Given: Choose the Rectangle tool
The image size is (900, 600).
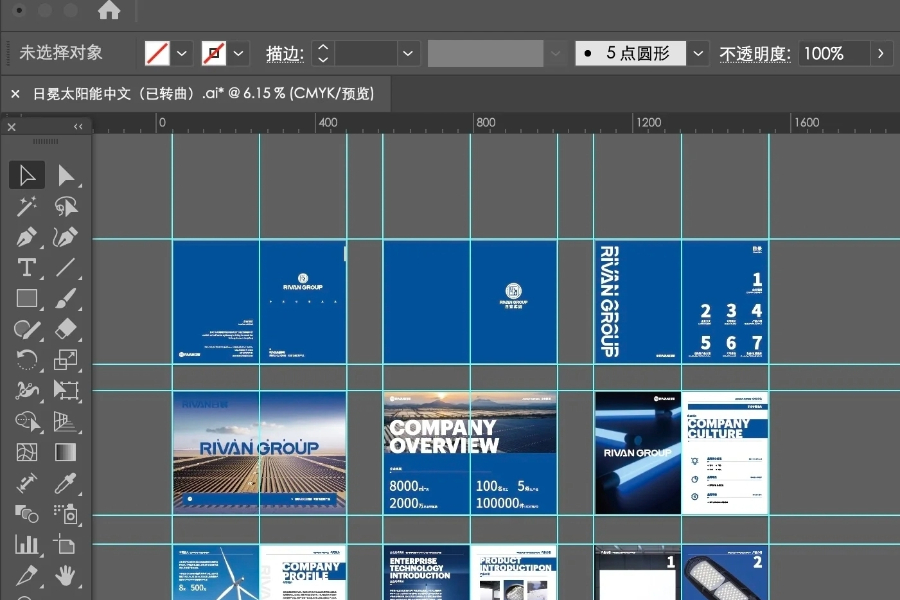Looking at the screenshot, I should click(x=27, y=299).
